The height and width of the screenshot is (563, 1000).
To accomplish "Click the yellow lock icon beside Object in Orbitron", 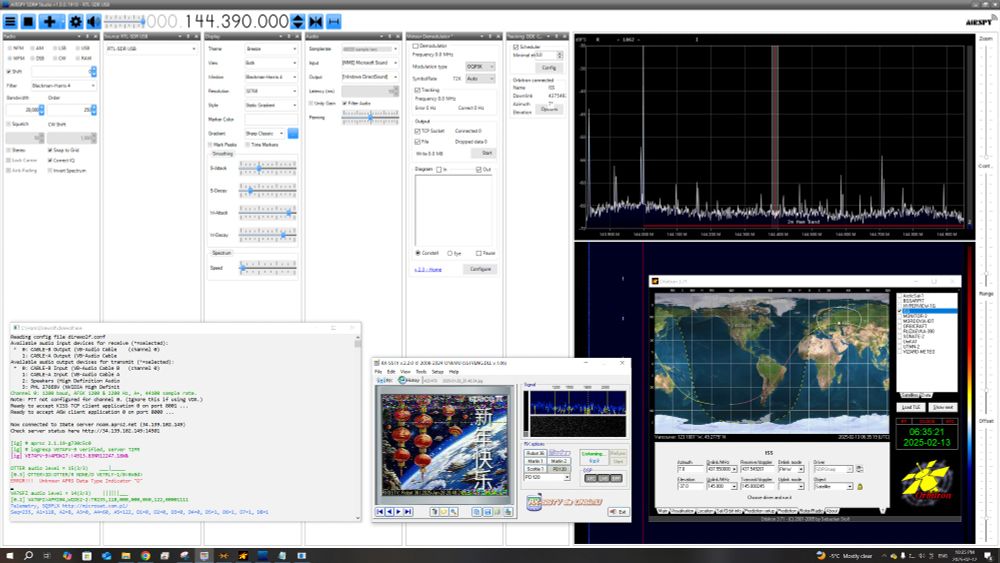I will pos(860,486).
